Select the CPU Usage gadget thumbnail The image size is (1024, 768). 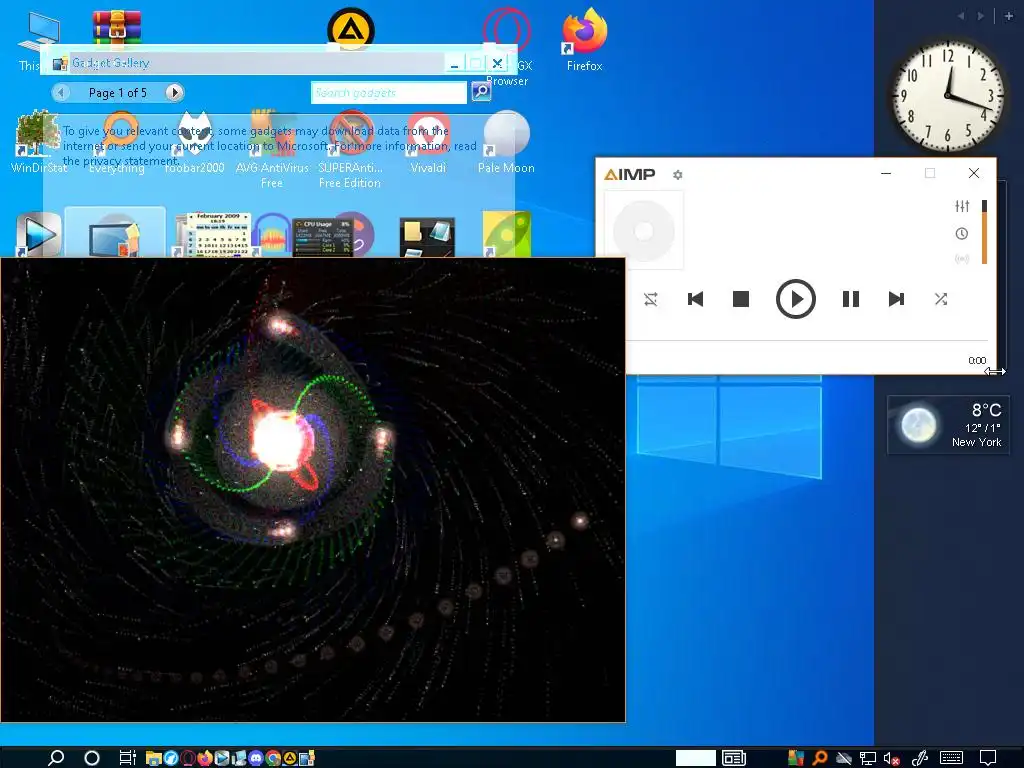pyautogui.click(x=322, y=237)
